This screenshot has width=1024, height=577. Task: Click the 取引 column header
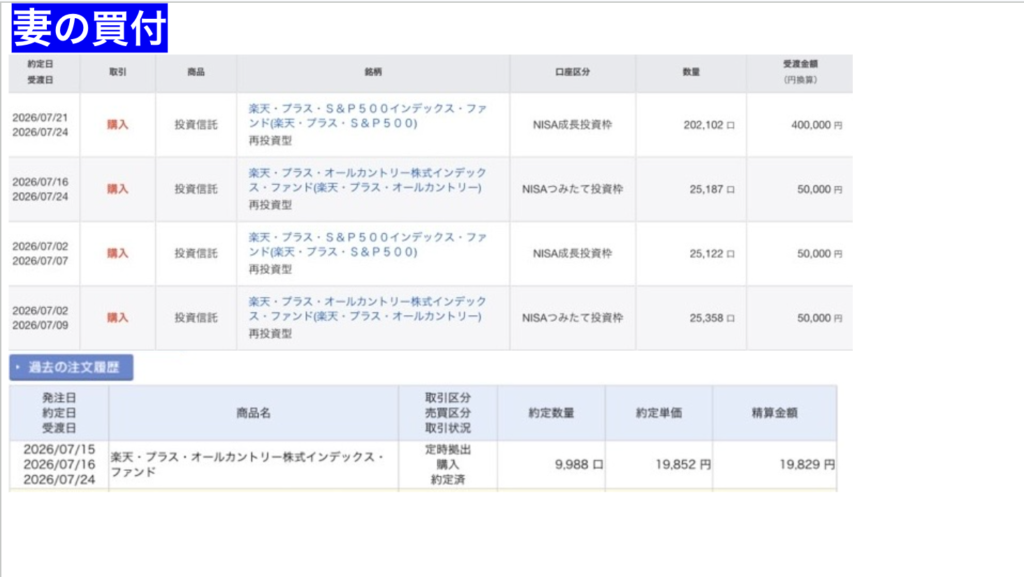pos(118,72)
